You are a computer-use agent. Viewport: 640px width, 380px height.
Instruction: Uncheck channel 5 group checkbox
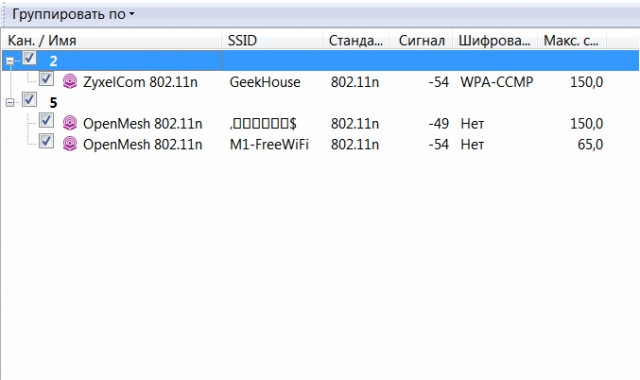pos(29,100)
